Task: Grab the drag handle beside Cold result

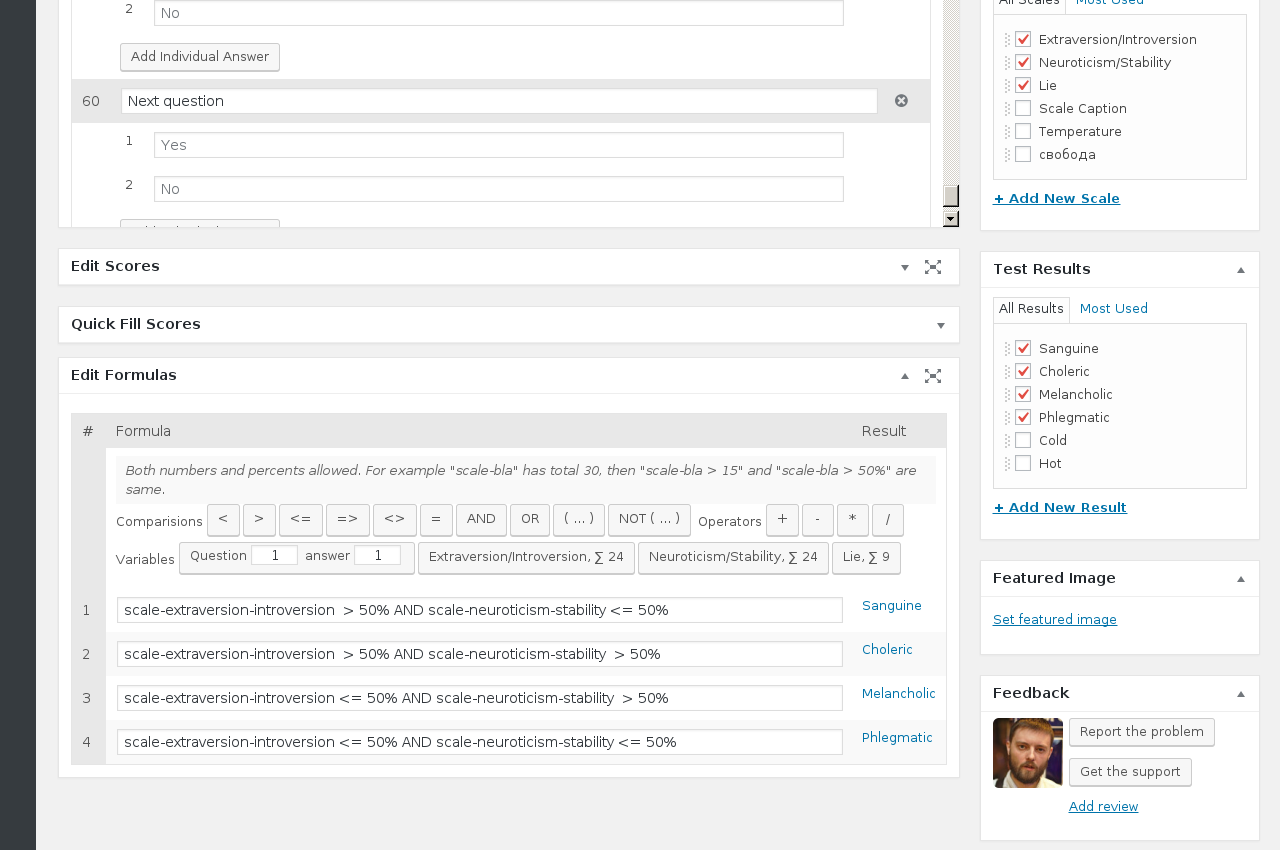Action: click(1007, 441)
